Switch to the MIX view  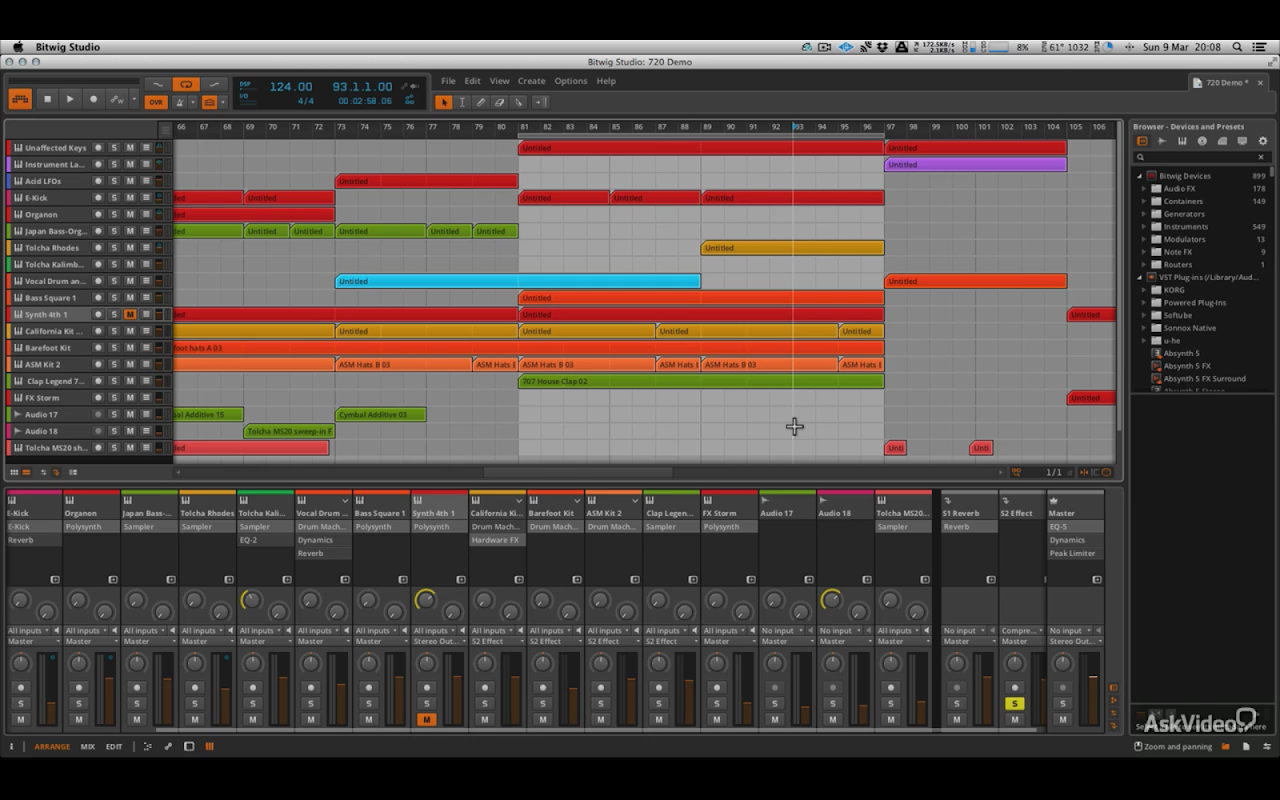(88, 746)
